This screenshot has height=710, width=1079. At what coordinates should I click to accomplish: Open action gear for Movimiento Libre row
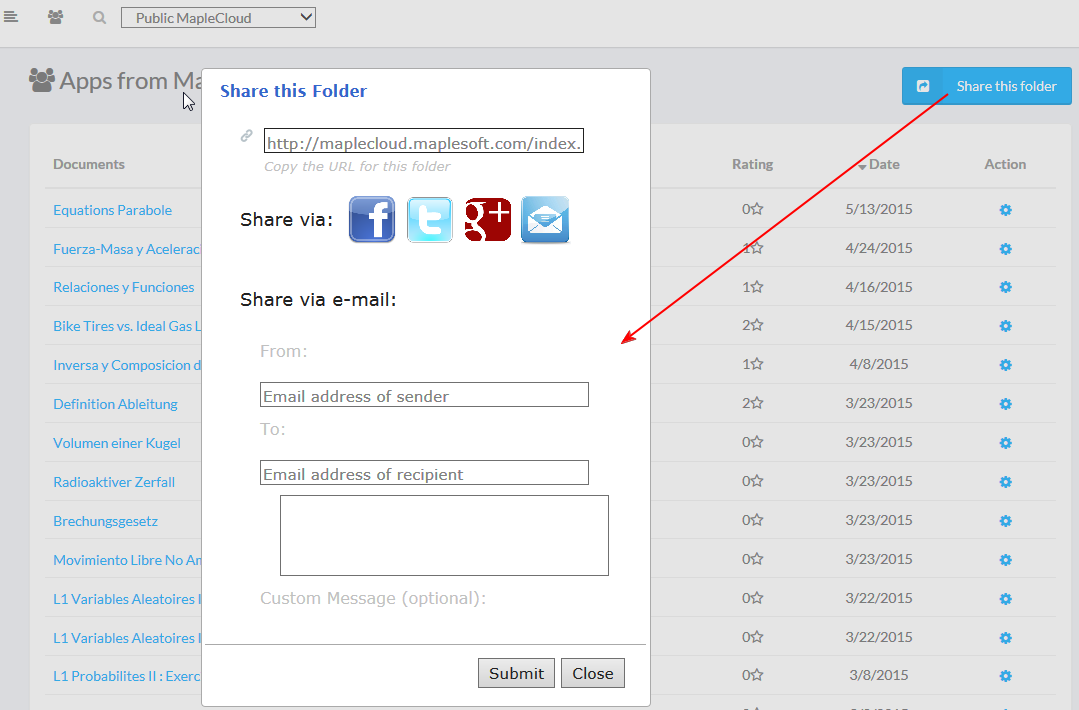click(x=1005, y=560)
